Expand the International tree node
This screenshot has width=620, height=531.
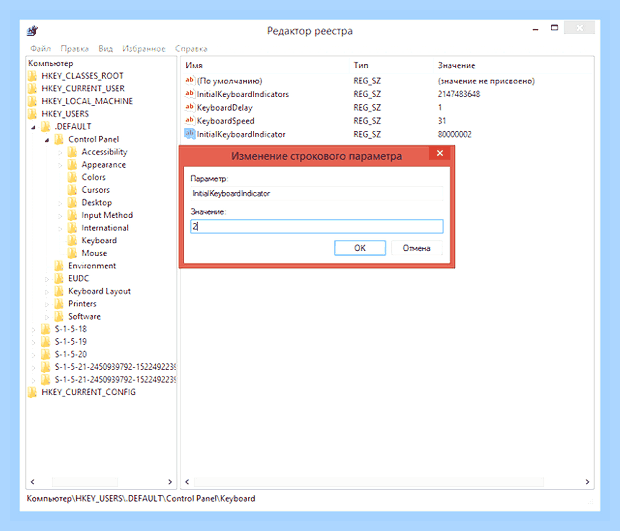pyautogui.click(x=60, y=229)
